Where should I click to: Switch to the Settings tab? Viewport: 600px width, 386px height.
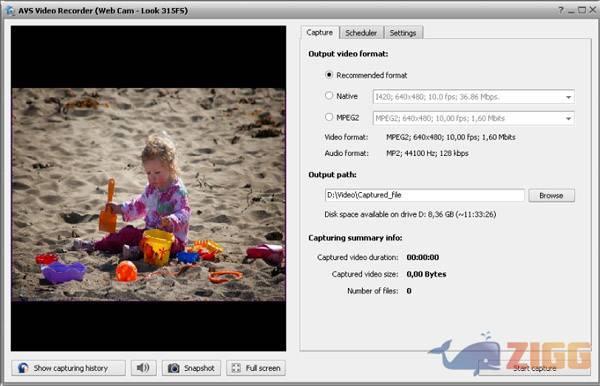point(403,33)
